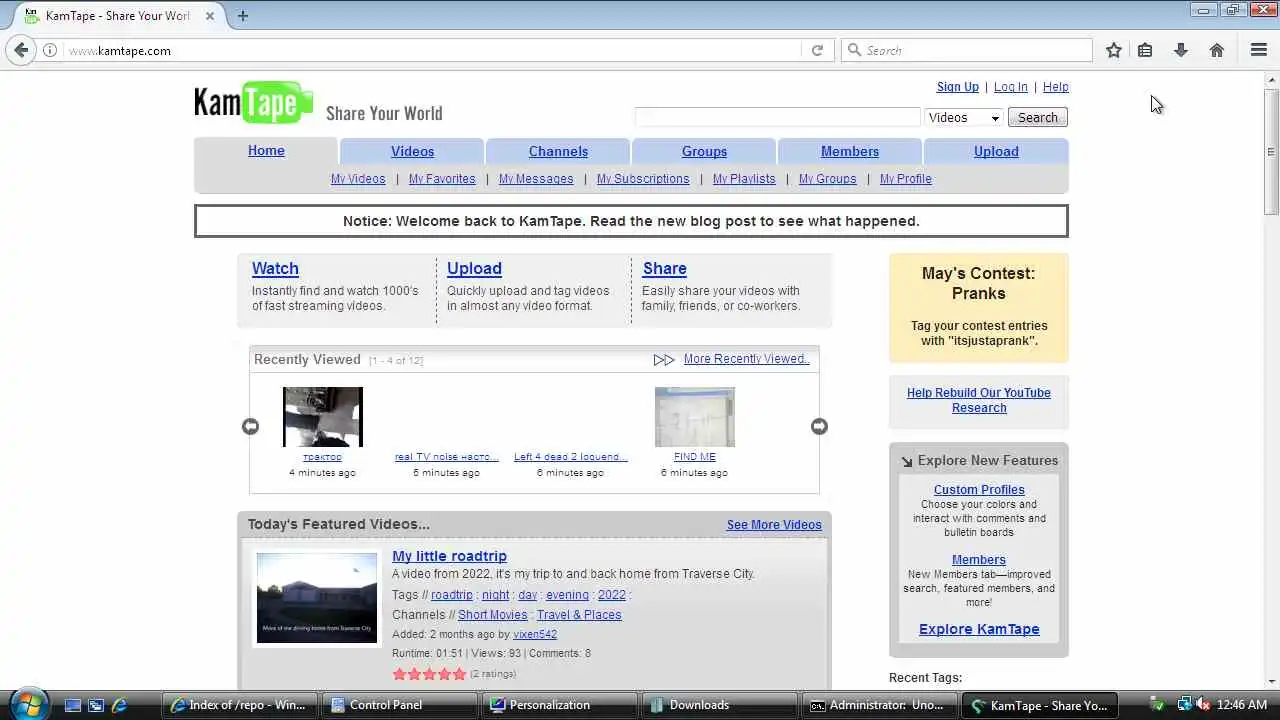Show previous recently viewed videos arrow
The image size is (1280, 720).
coord(250,426)
